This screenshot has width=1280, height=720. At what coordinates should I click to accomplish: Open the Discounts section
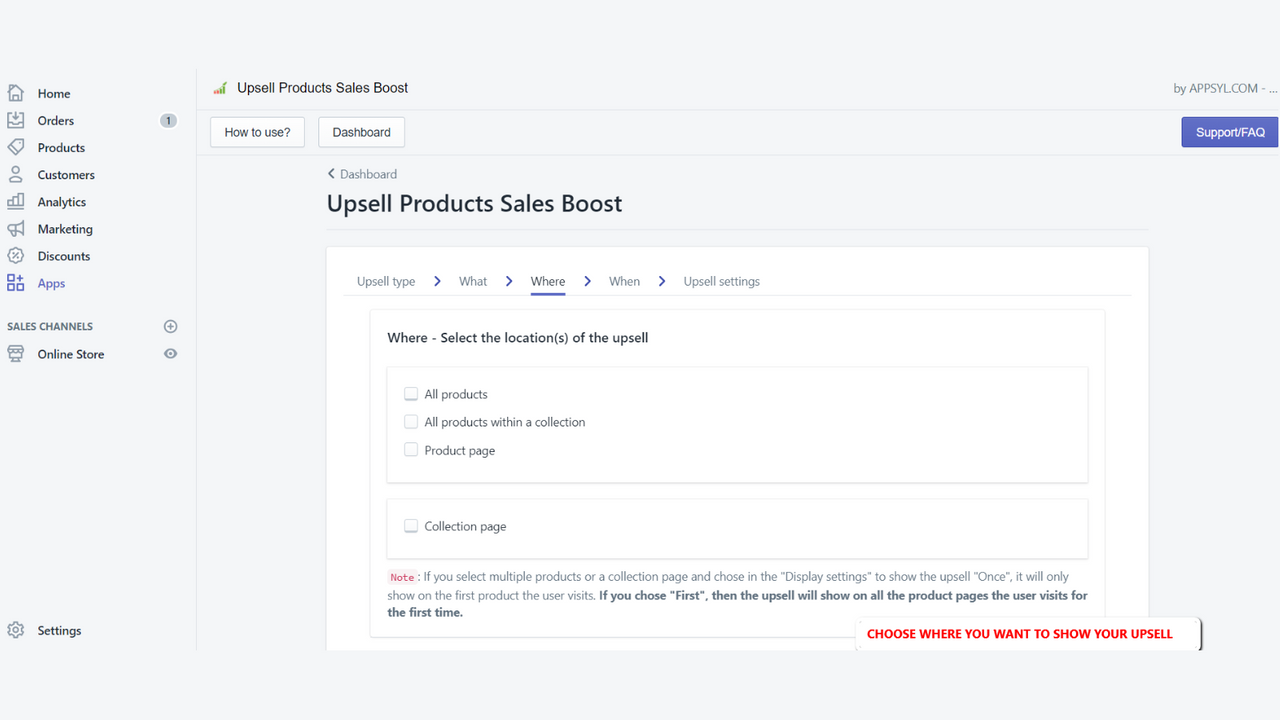[64, 255]
